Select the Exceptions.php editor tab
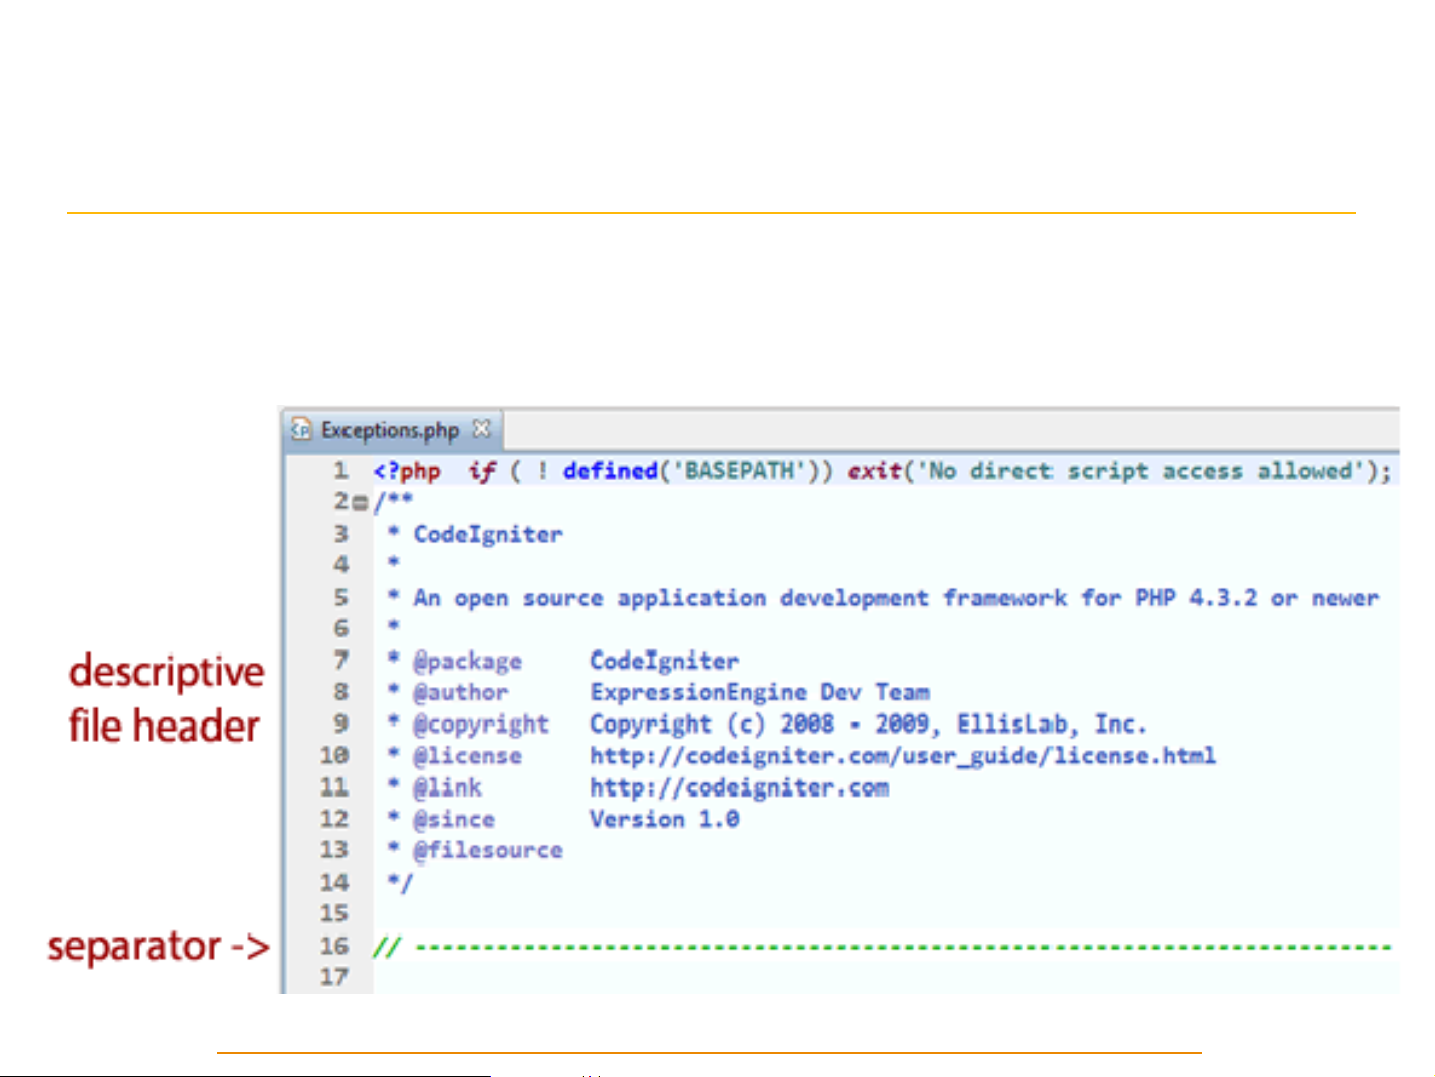This screenshot has height=1077, width=1435. (x=392, y=431)
